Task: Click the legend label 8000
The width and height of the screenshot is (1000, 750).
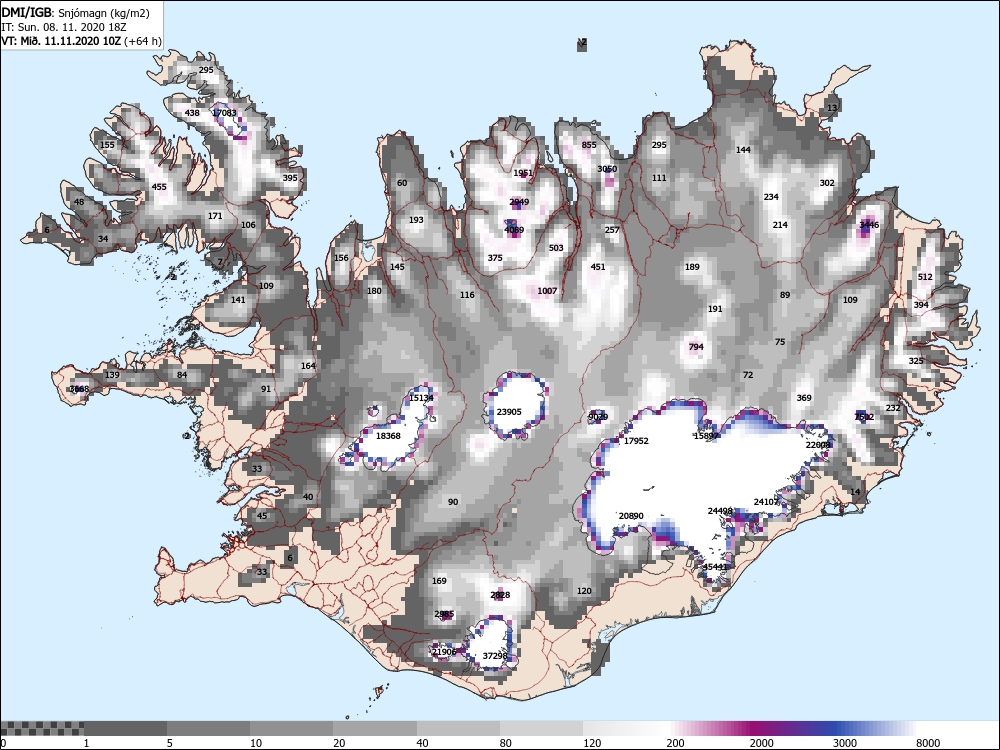Action: pos(929,743)
